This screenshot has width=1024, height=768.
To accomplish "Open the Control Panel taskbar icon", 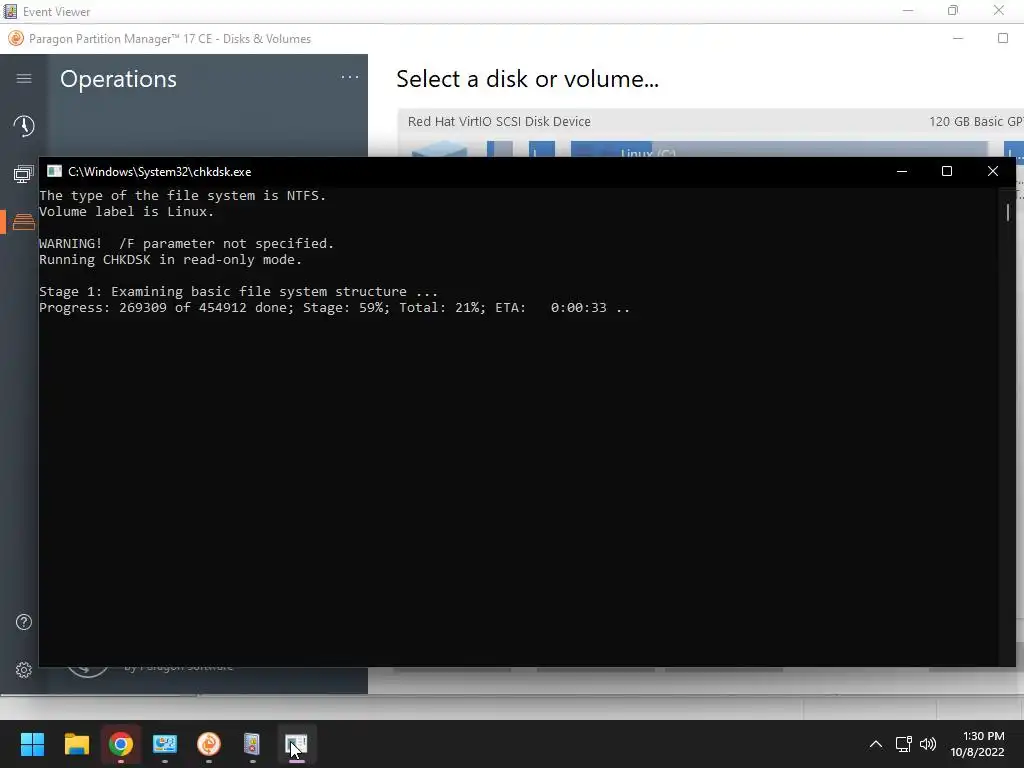I will [165, 744].
